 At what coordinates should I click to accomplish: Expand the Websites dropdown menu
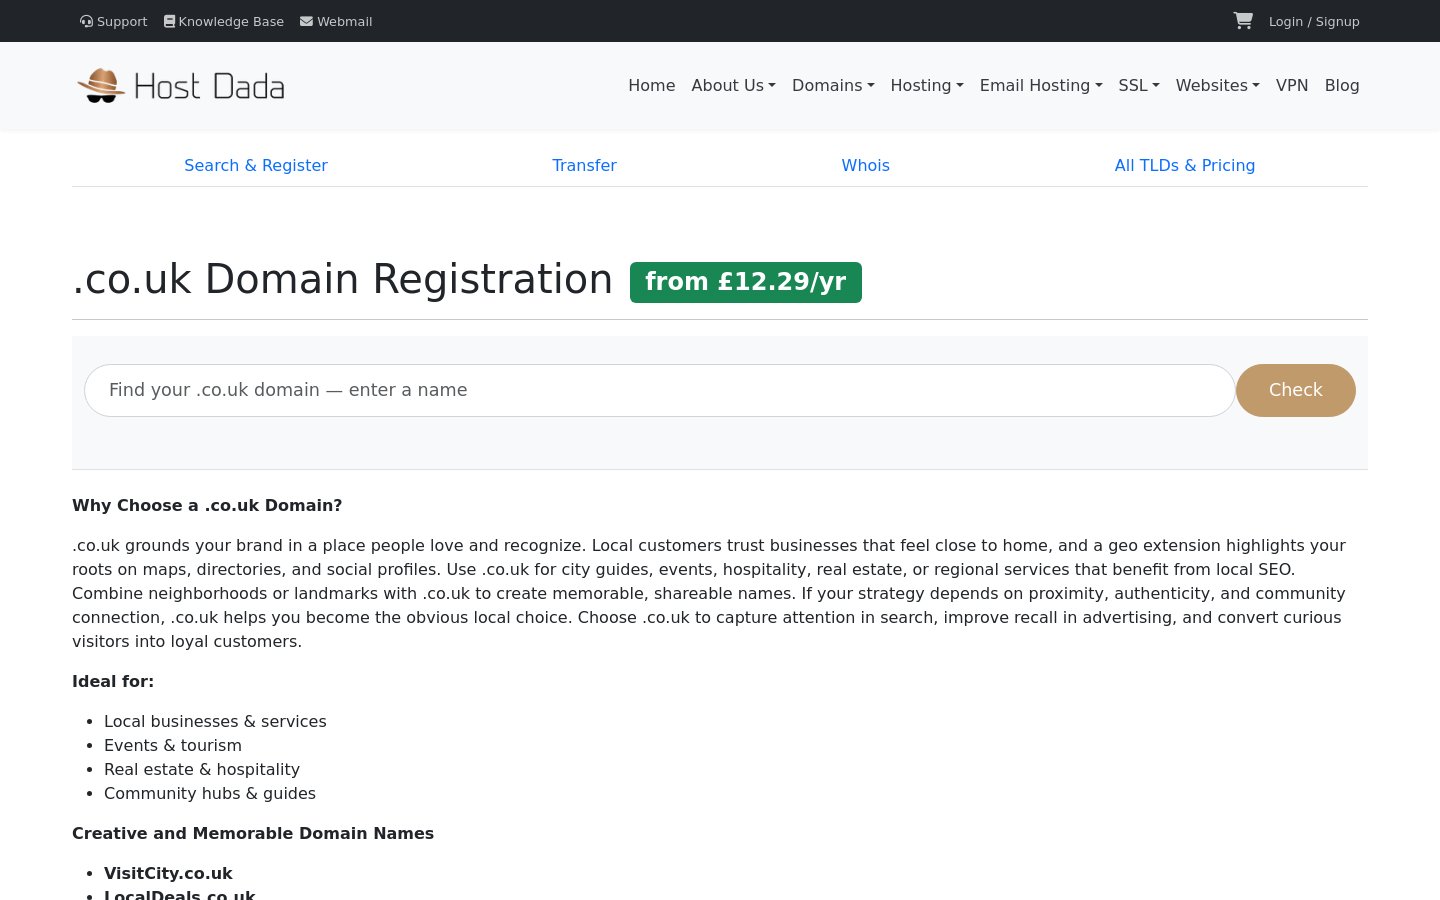coord(1218,86)
